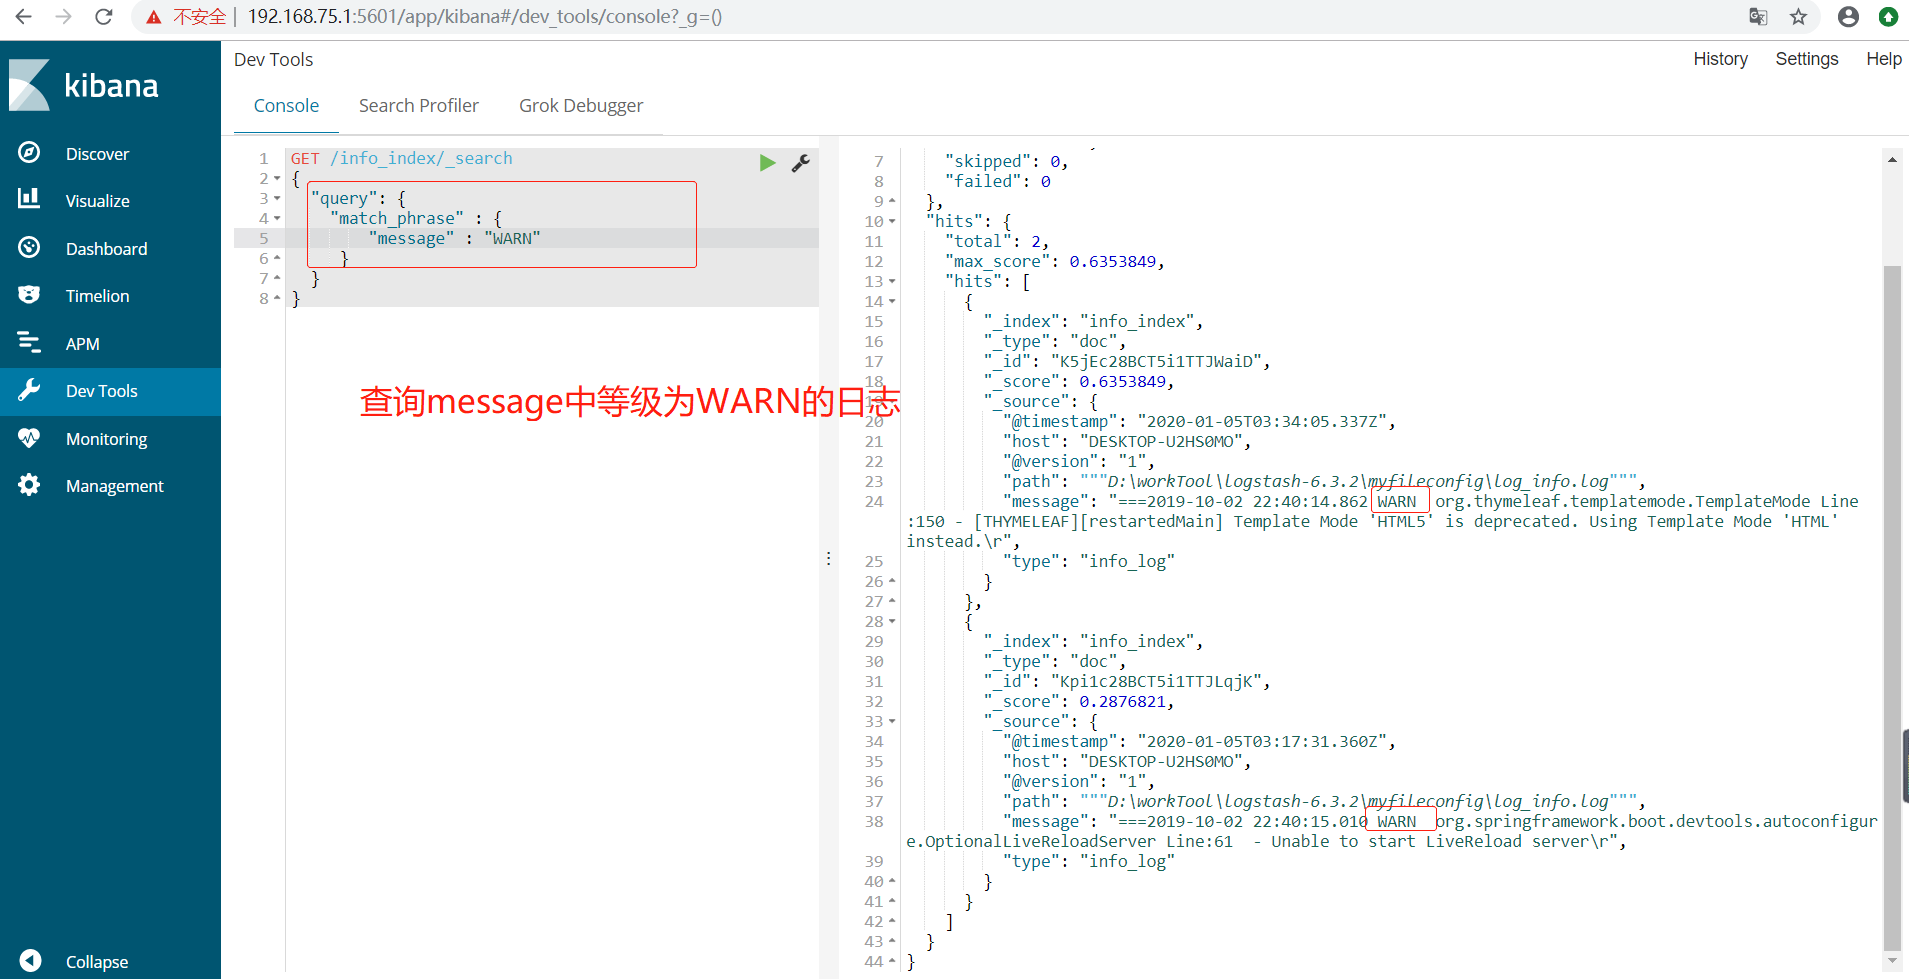Open the request options wrench icon
Screen dimensions: 1909x979
click(800, 162)
